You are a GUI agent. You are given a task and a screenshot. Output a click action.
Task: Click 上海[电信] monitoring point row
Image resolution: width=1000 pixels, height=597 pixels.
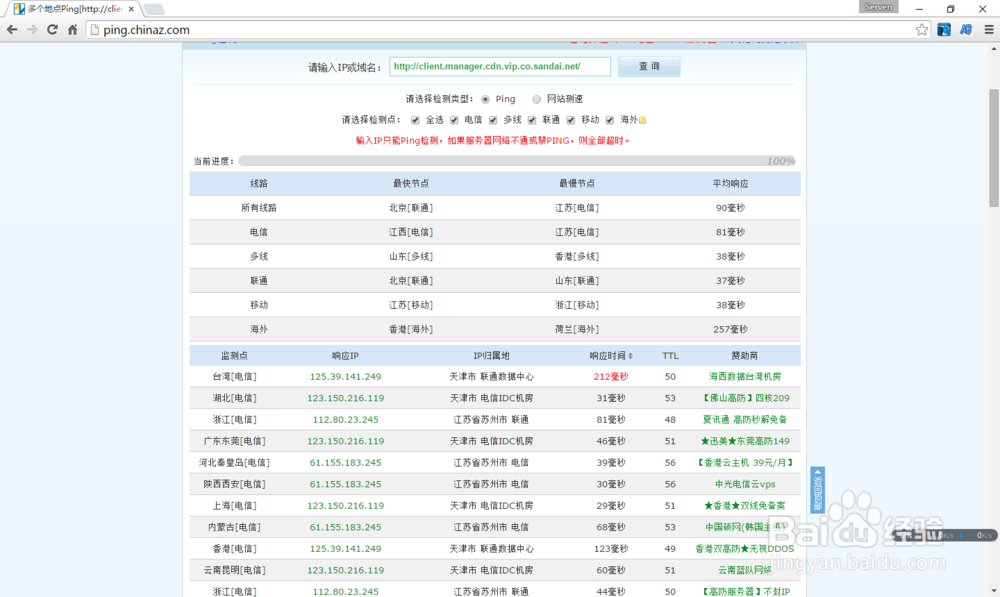(234, 506)
